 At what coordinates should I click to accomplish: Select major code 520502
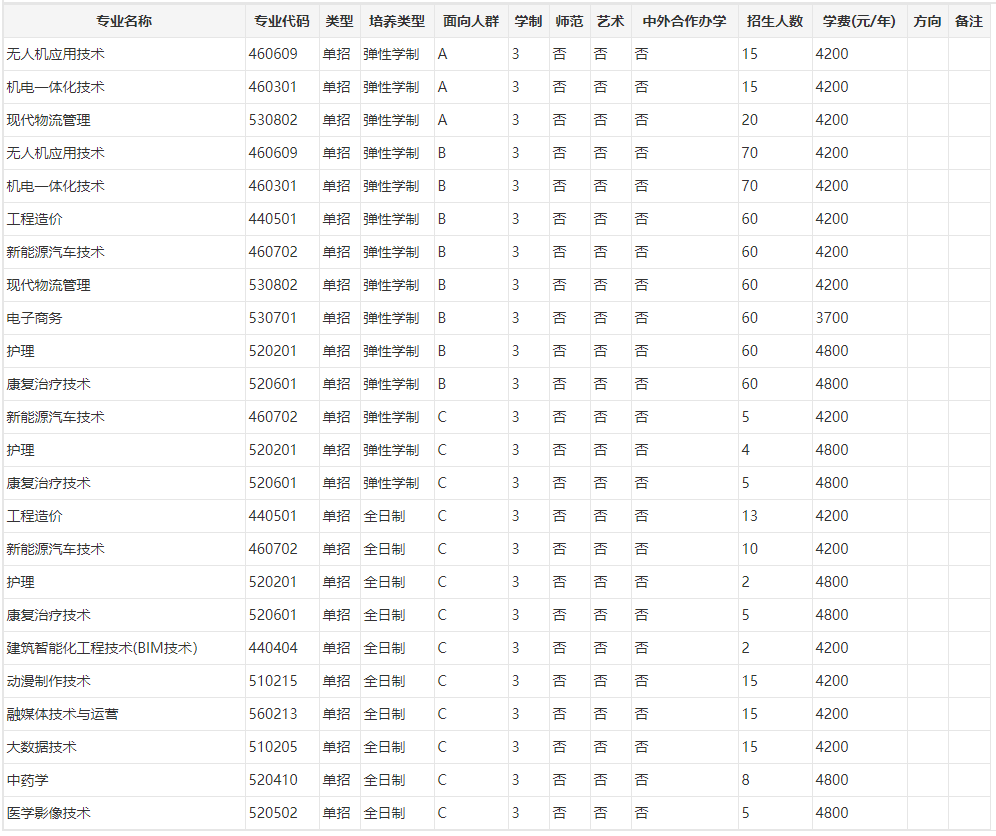click(x=273, y=813)
